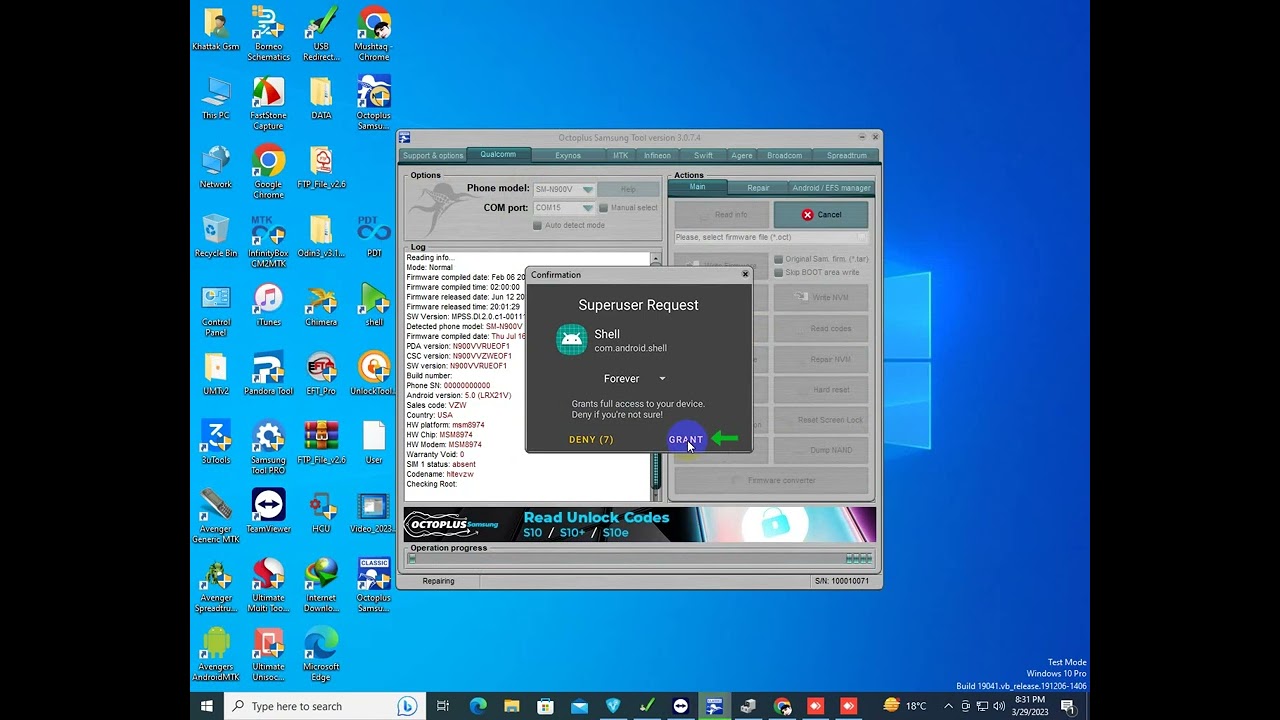1280x720 pixels.
Task: Click the firmware file selection field
Action: click(x=770, y=238)
